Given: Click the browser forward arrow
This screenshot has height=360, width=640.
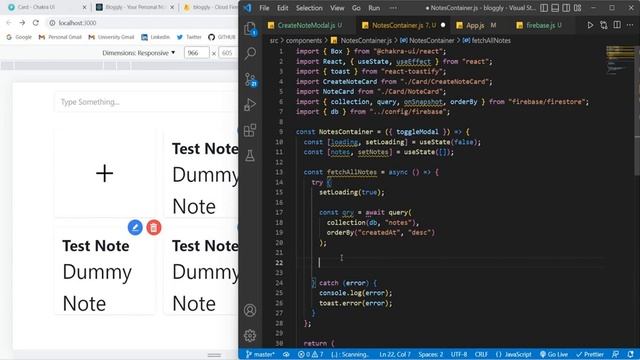Looking at the screenshot, I should coord(22,23).
